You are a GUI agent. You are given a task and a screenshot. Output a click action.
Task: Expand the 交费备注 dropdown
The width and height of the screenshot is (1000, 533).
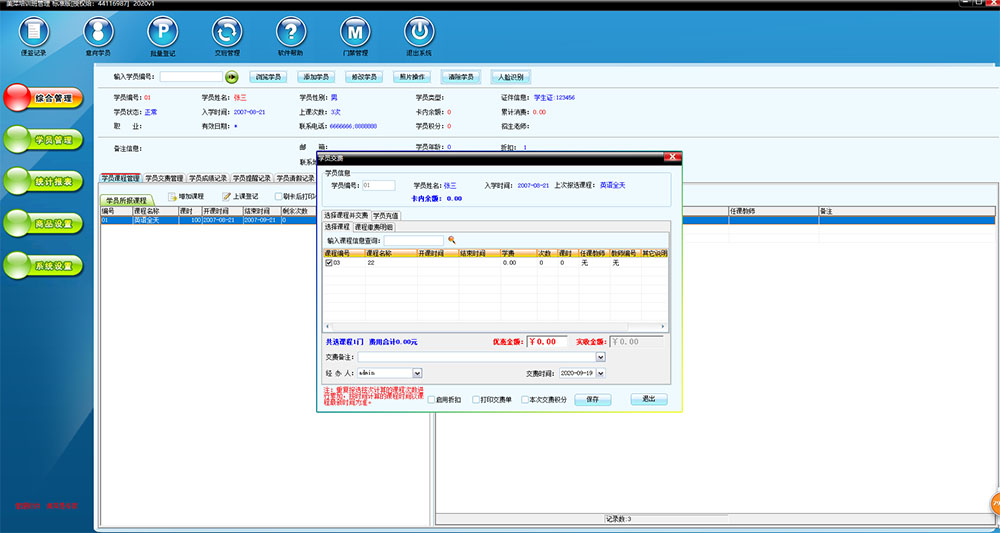(600, 356)
